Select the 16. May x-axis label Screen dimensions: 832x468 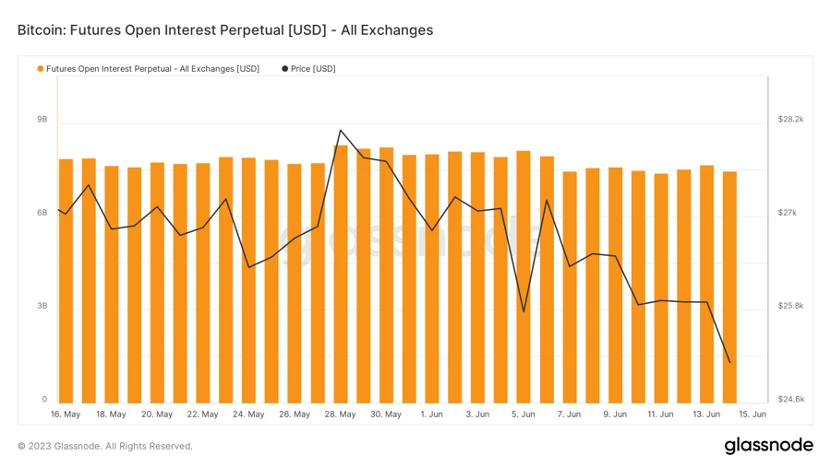[x=65, y=414]
